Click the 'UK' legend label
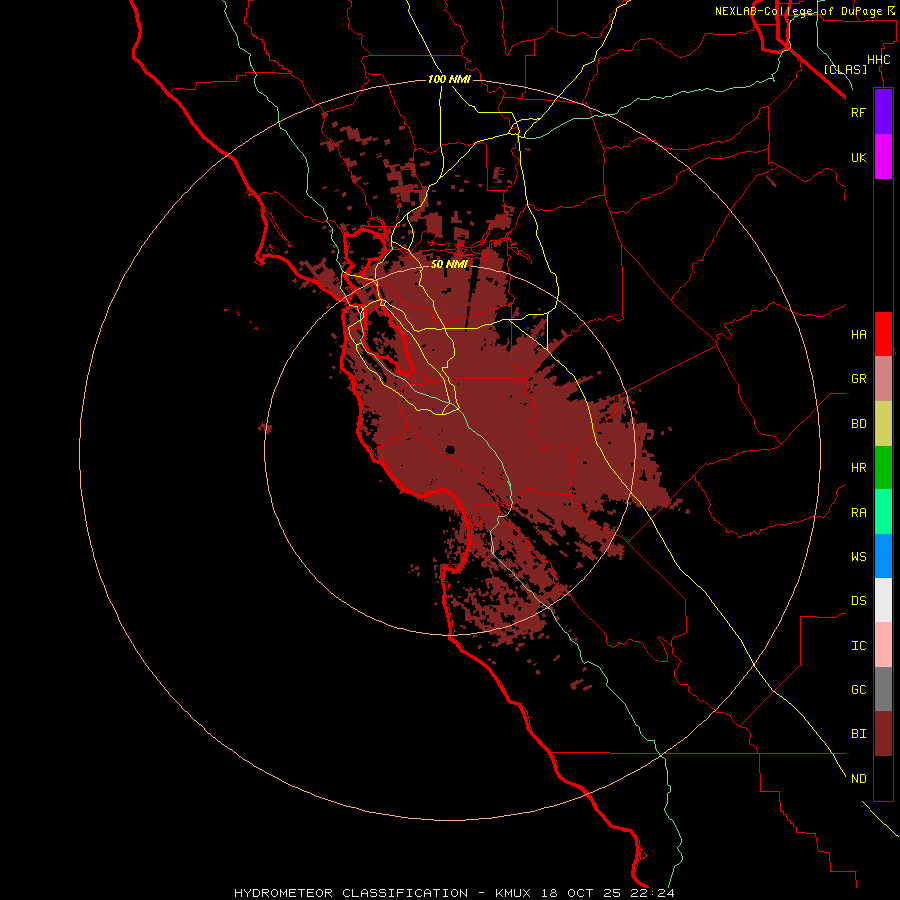The width and height of the screenshot is (900, 900). pyautogui.click(x=858, y=157)
